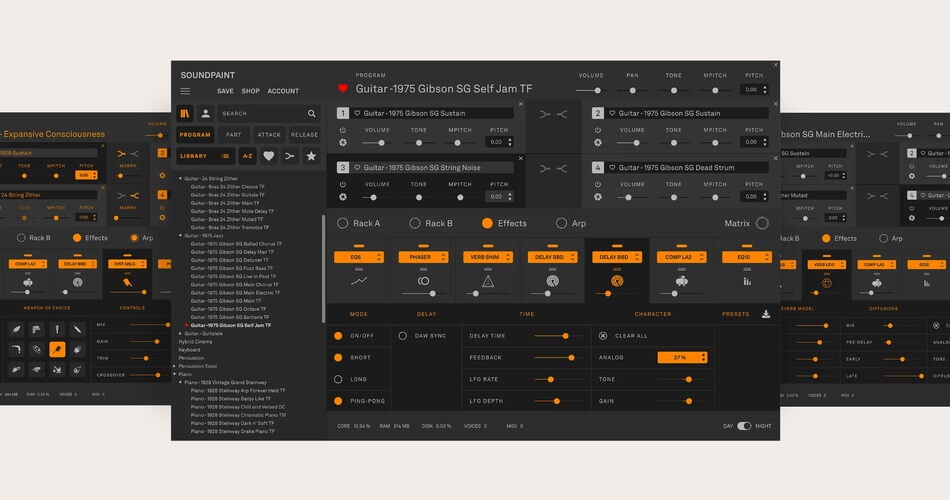
Task: Favorite the Dead Strum part with heart
Action: [x=613, y=168]
